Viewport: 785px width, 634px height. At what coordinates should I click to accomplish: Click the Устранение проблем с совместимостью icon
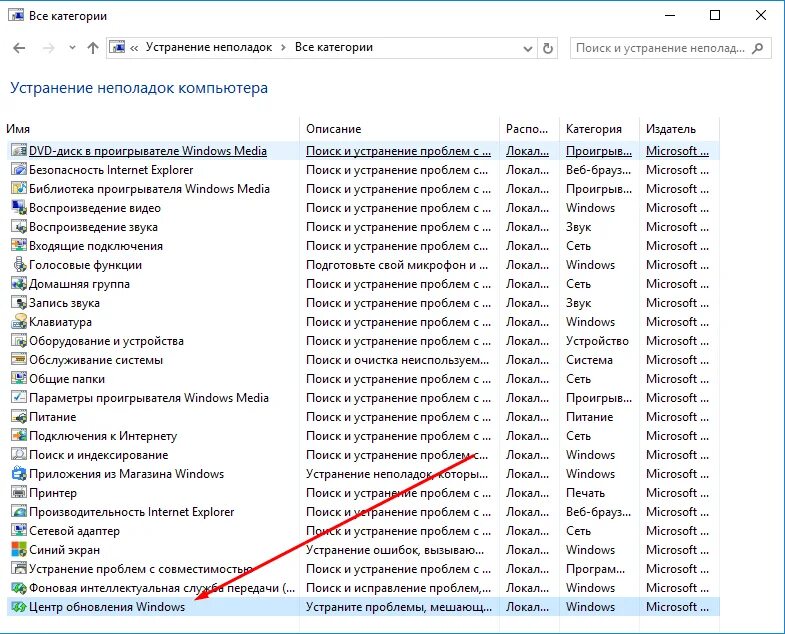point(19,569)
